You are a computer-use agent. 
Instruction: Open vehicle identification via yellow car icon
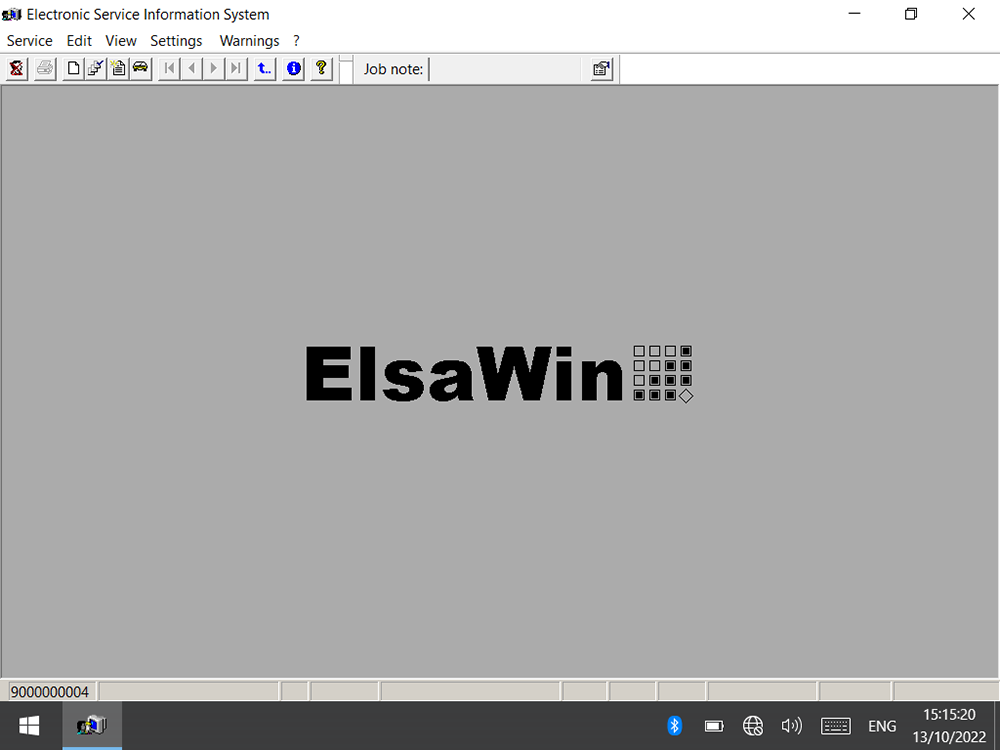pyautogui.click(x=140, y=68)
